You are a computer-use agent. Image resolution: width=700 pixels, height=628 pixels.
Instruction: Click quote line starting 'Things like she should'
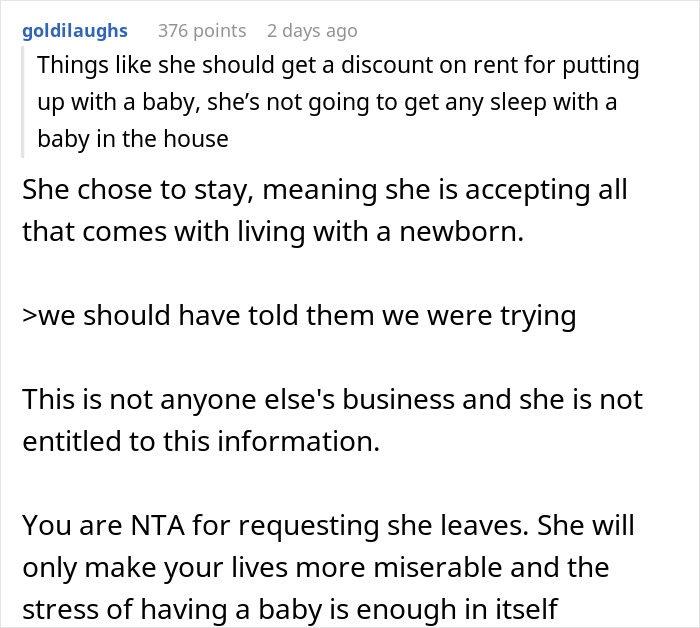338,65
